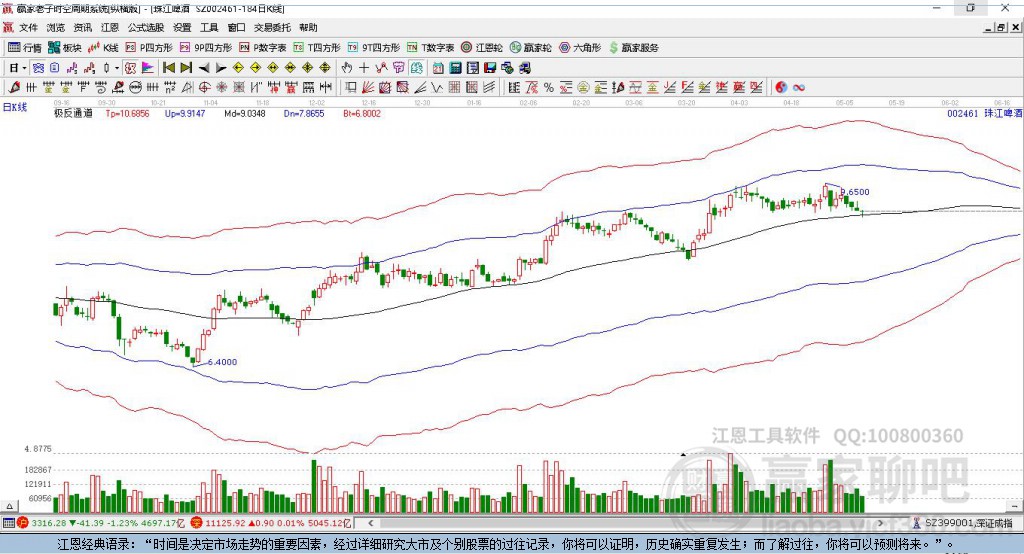Open the 赢家轮 wheel tool
Viewport: 1024px width, 554px height.
[531, 48]
